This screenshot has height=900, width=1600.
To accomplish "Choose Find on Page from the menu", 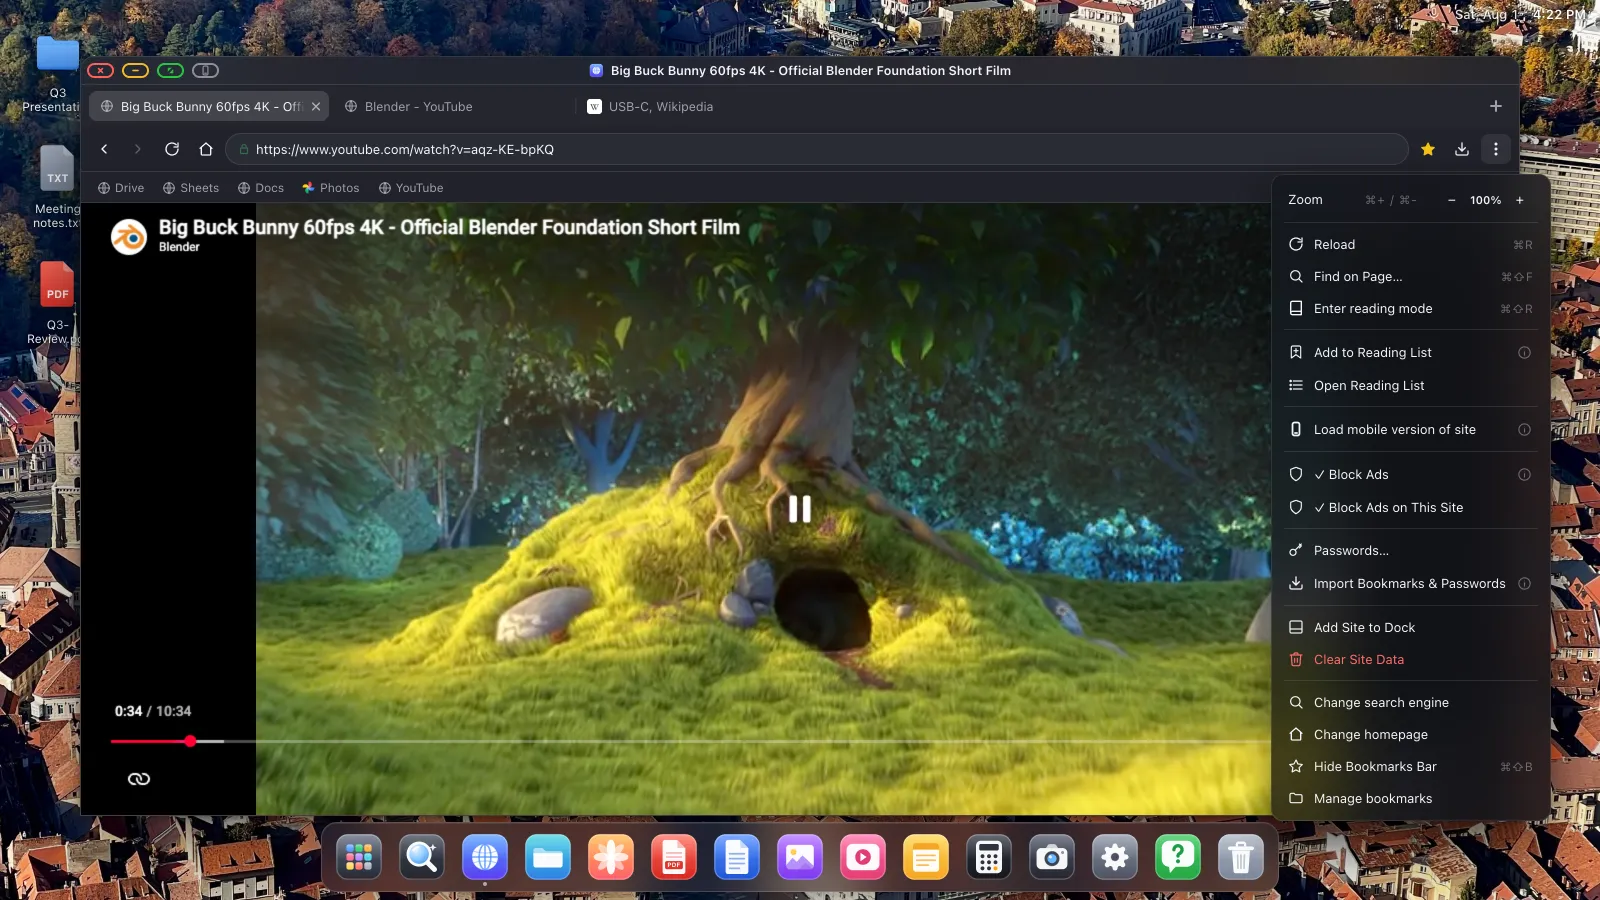I will (x=1411, y=276).
